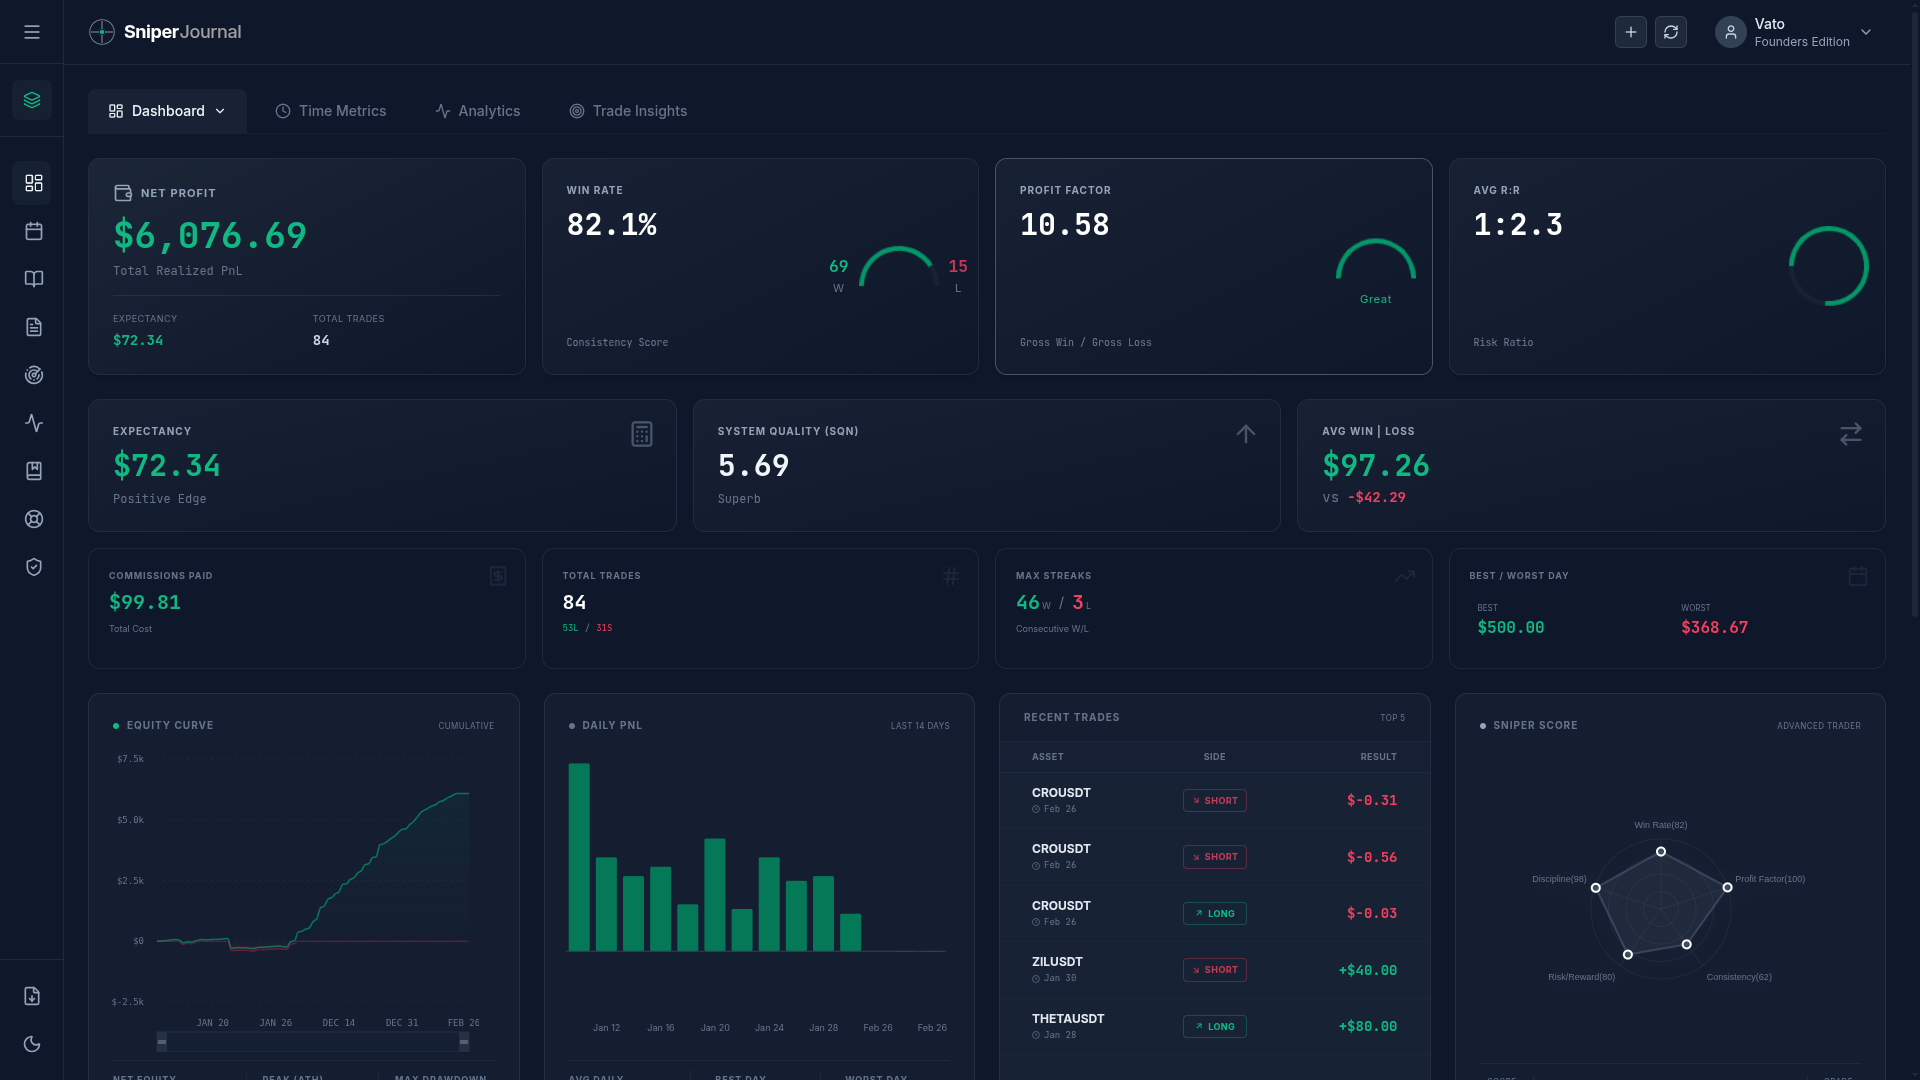Click the green layers icon in sidebar
Screen dimensions: 1920x1080
(32, 100)
